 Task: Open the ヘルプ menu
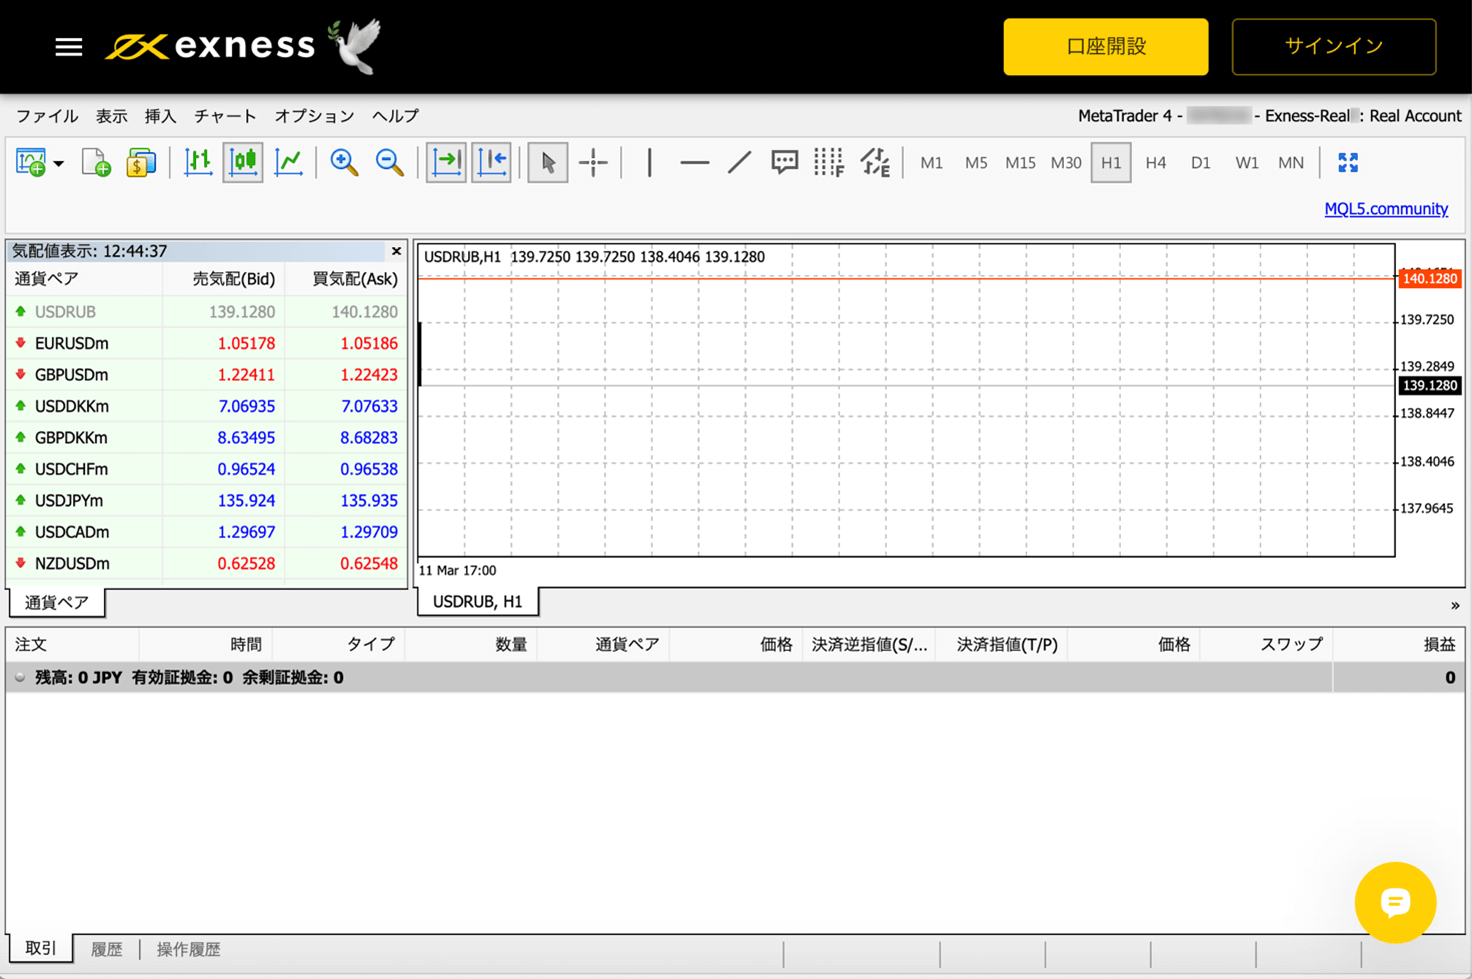pyautogui.click(x=395, y=116)
